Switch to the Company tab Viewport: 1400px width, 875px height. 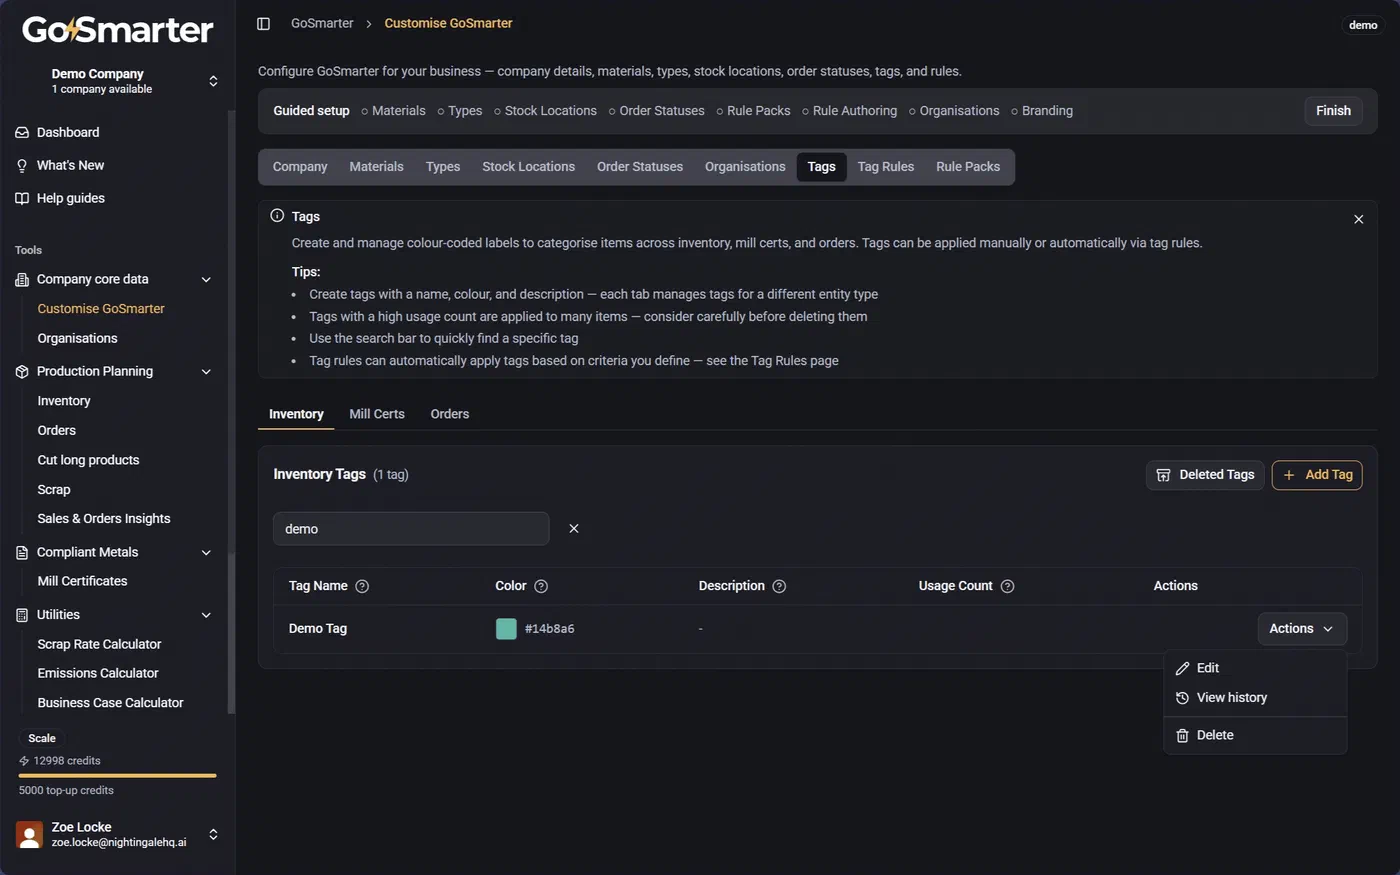(300, 167)
